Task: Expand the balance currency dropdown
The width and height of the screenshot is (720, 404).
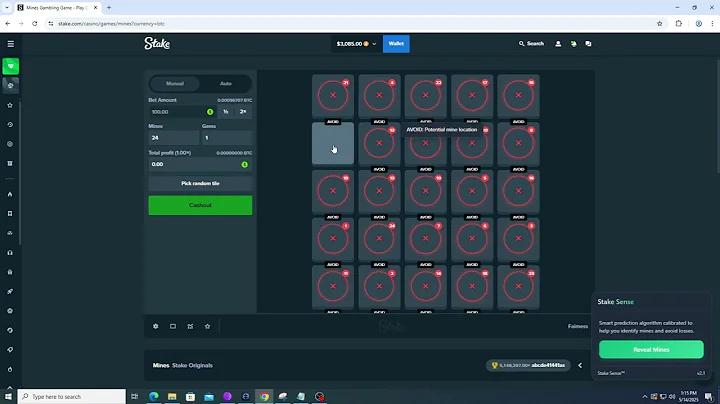Action: pos(356,44)
